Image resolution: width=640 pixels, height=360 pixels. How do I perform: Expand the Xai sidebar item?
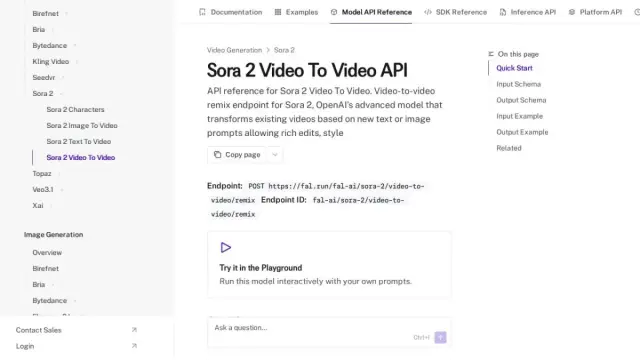(38, 205)
